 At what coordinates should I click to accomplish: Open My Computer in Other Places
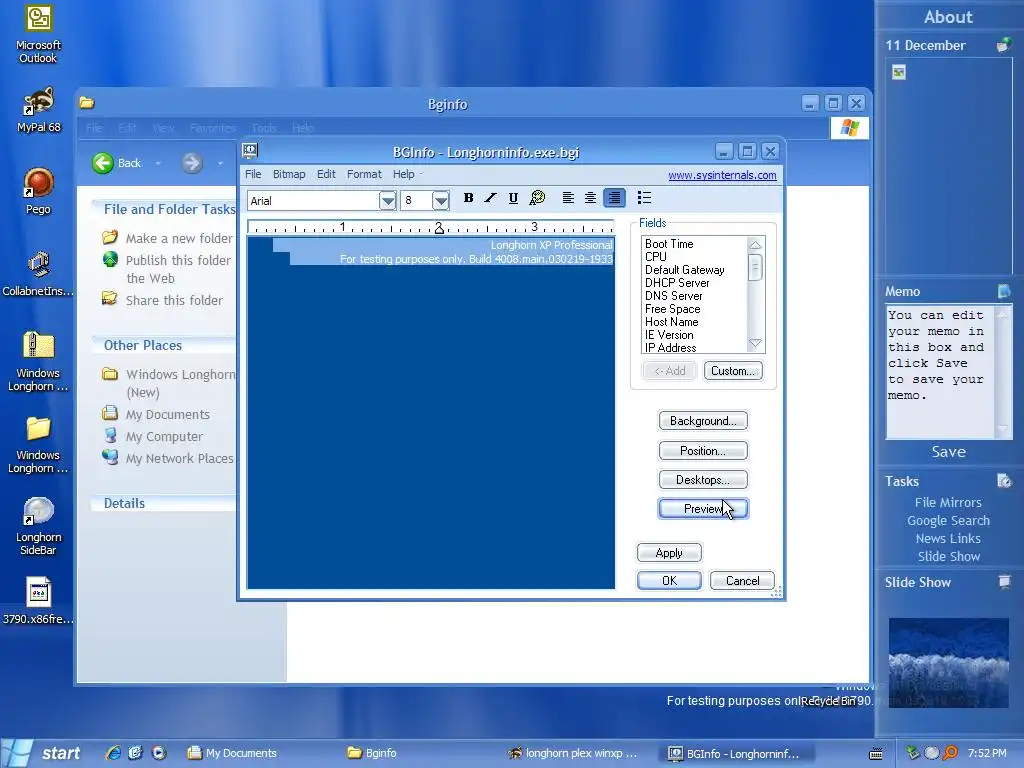click(x=153, y=437)
